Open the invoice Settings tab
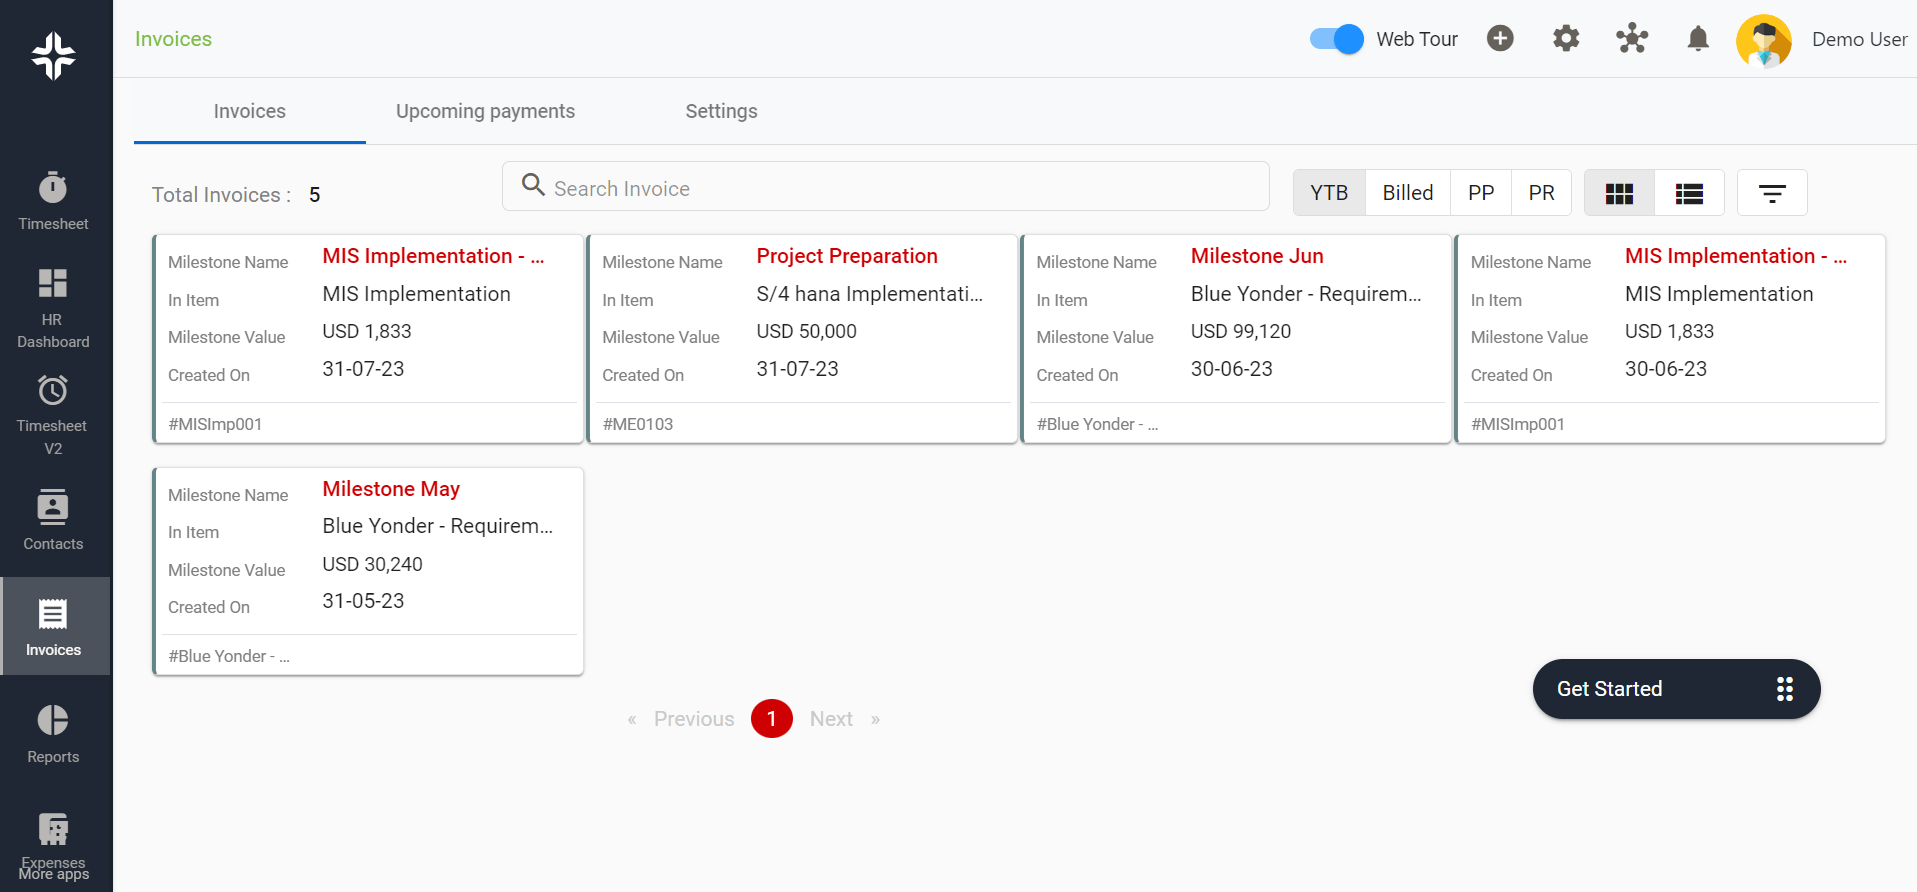The height and width of the screenshot is (892, 1917). (x=721, y=111)
